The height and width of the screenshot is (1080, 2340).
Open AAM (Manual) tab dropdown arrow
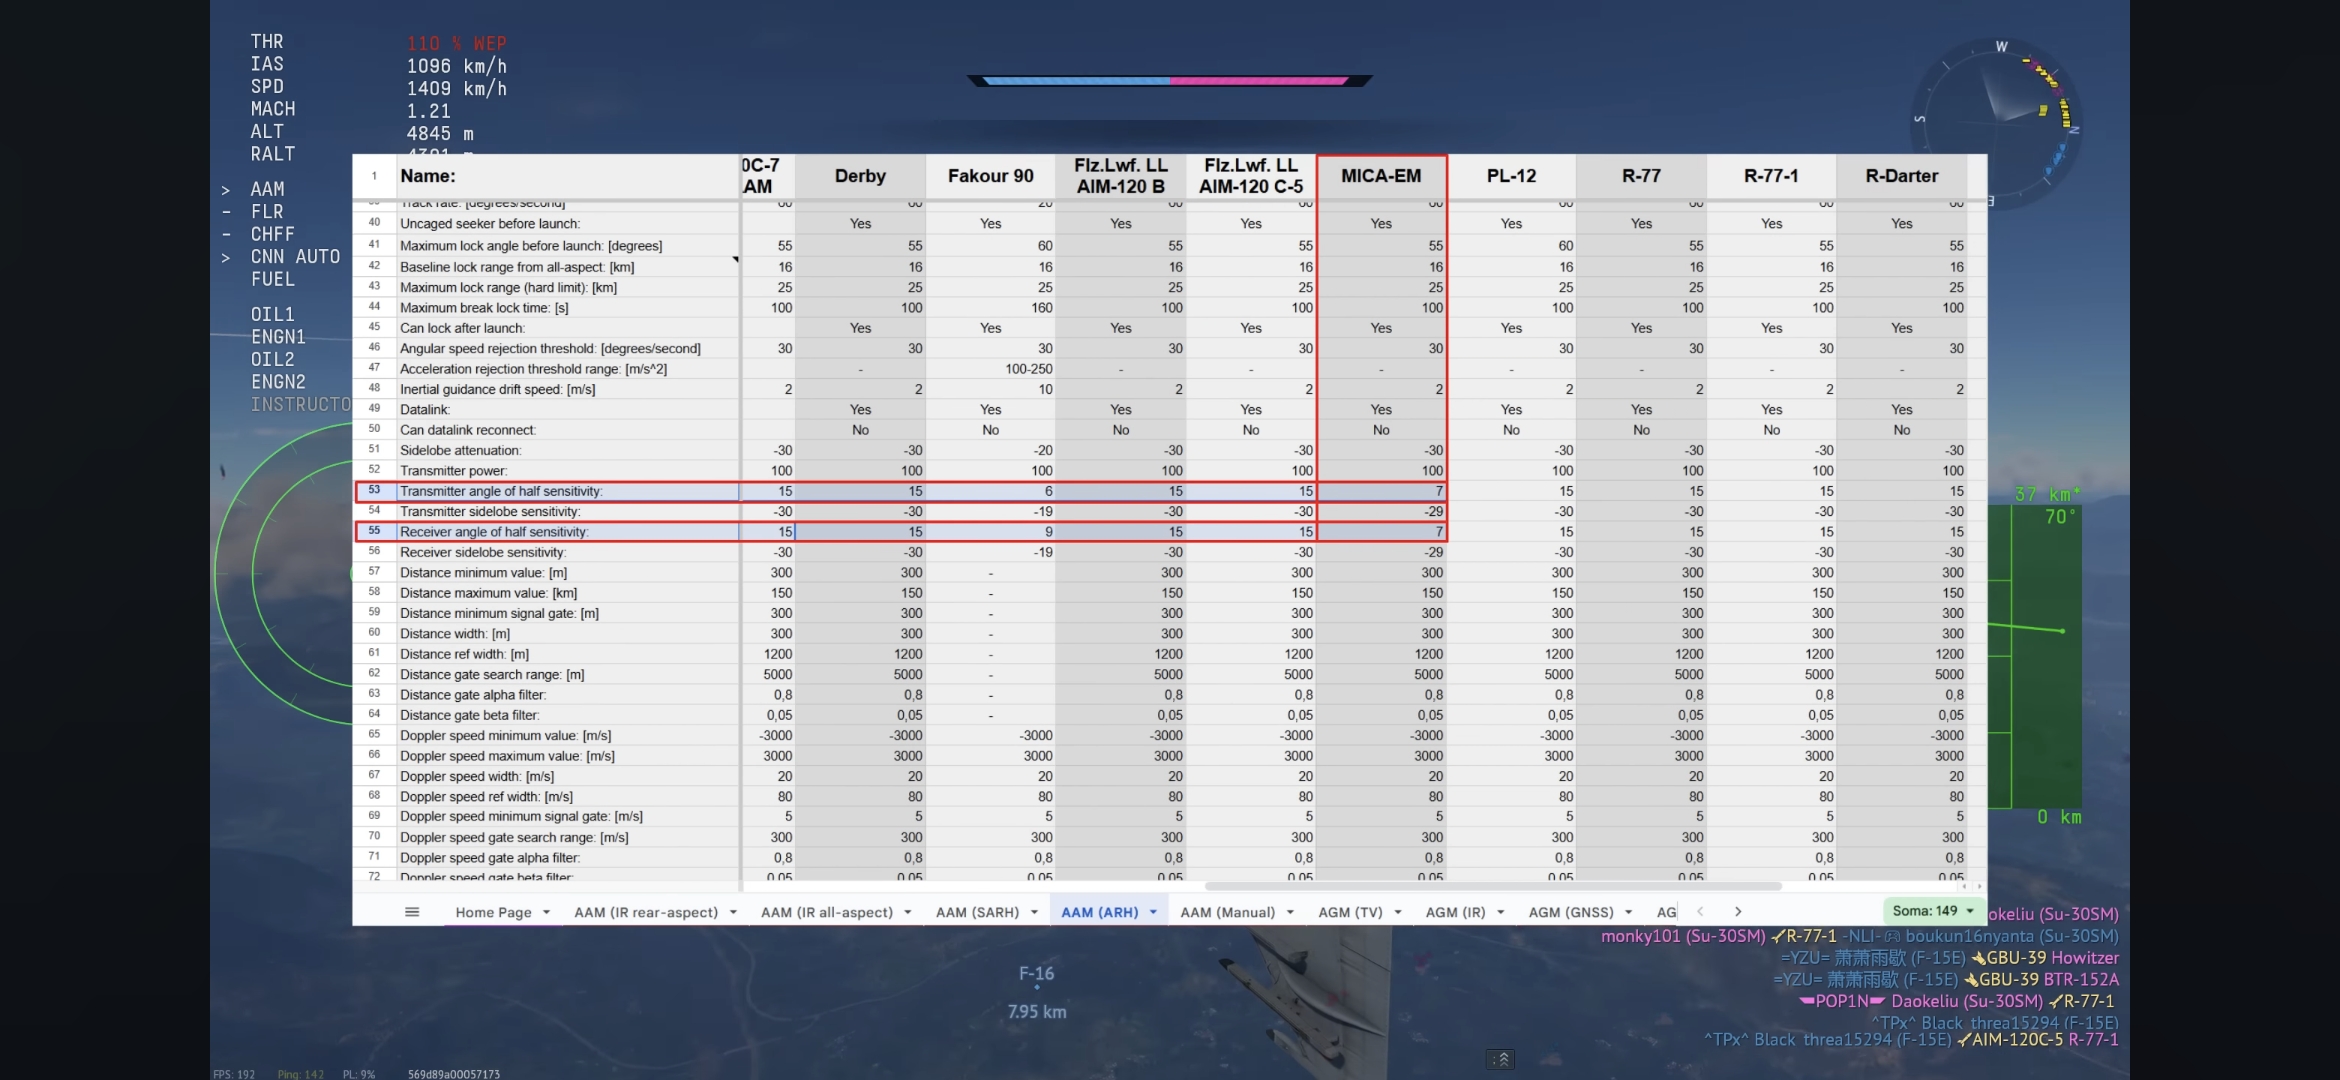[x=1290, y=912]
